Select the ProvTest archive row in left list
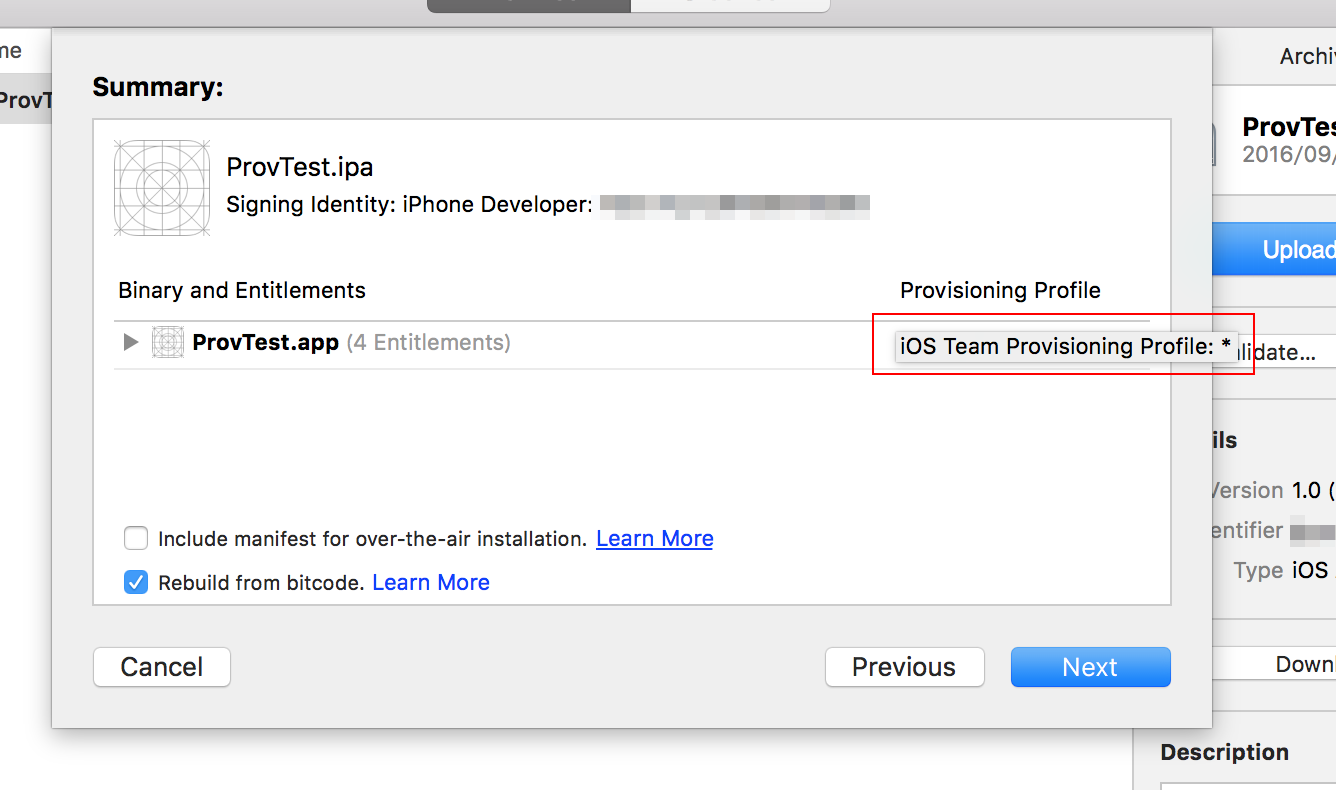The width and height of the screenshot is (1336, 790). click(26, 100)
